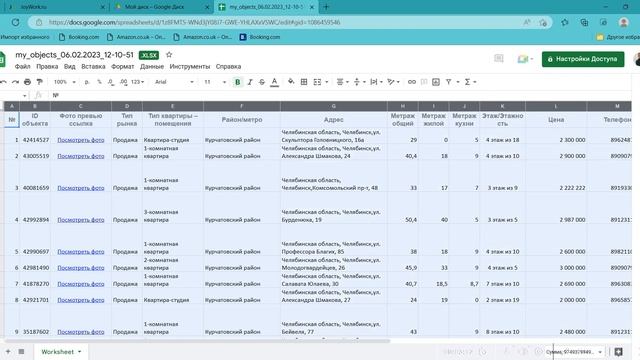Open the Файл menu

pos(22,67)
